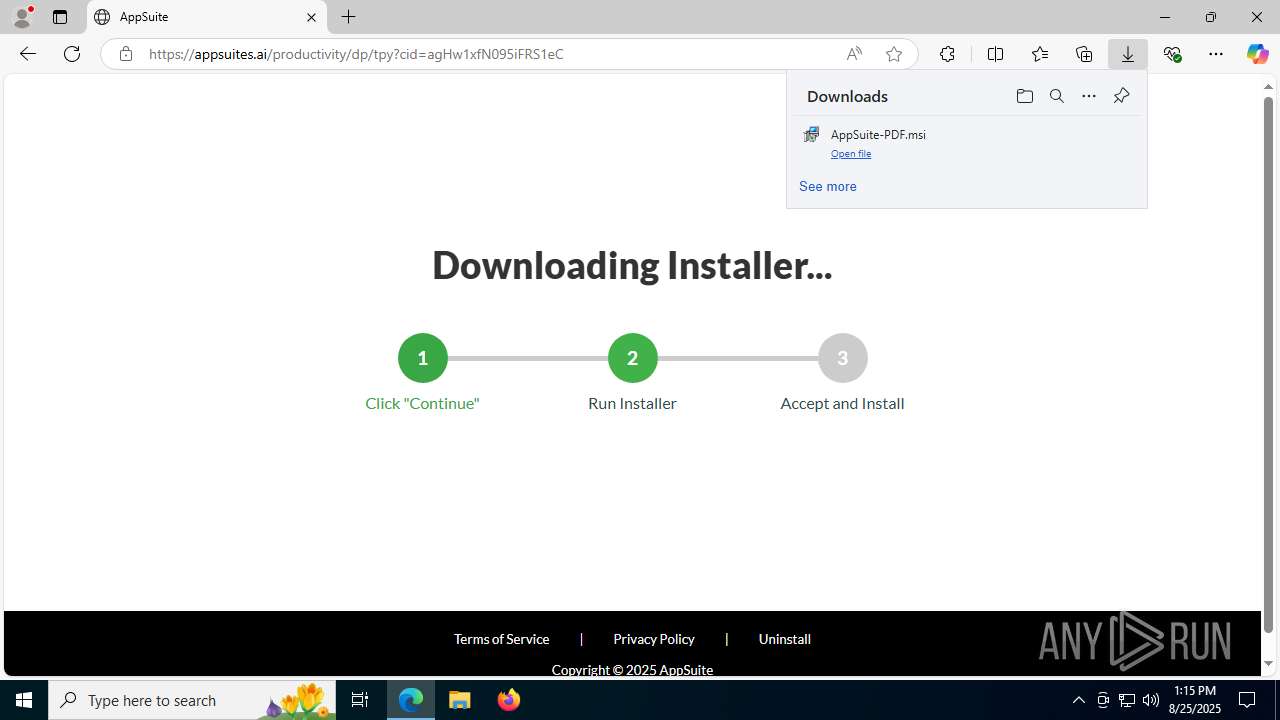Click the AppSuite-PDF.msi file entry
This screenshot has width=1280, height=720.
966,143
